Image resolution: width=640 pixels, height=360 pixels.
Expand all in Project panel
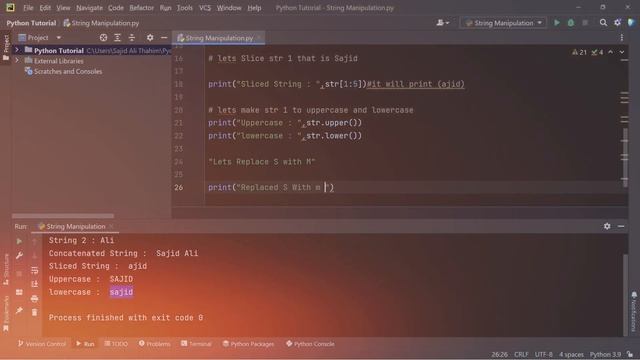coord(118,38)
